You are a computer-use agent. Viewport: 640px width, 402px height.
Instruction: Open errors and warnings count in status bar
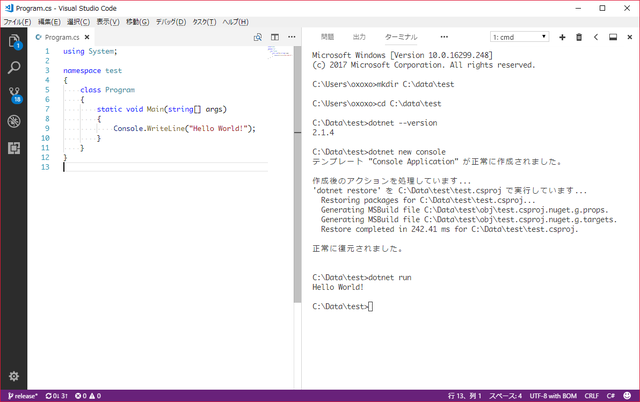click(88, 396)
